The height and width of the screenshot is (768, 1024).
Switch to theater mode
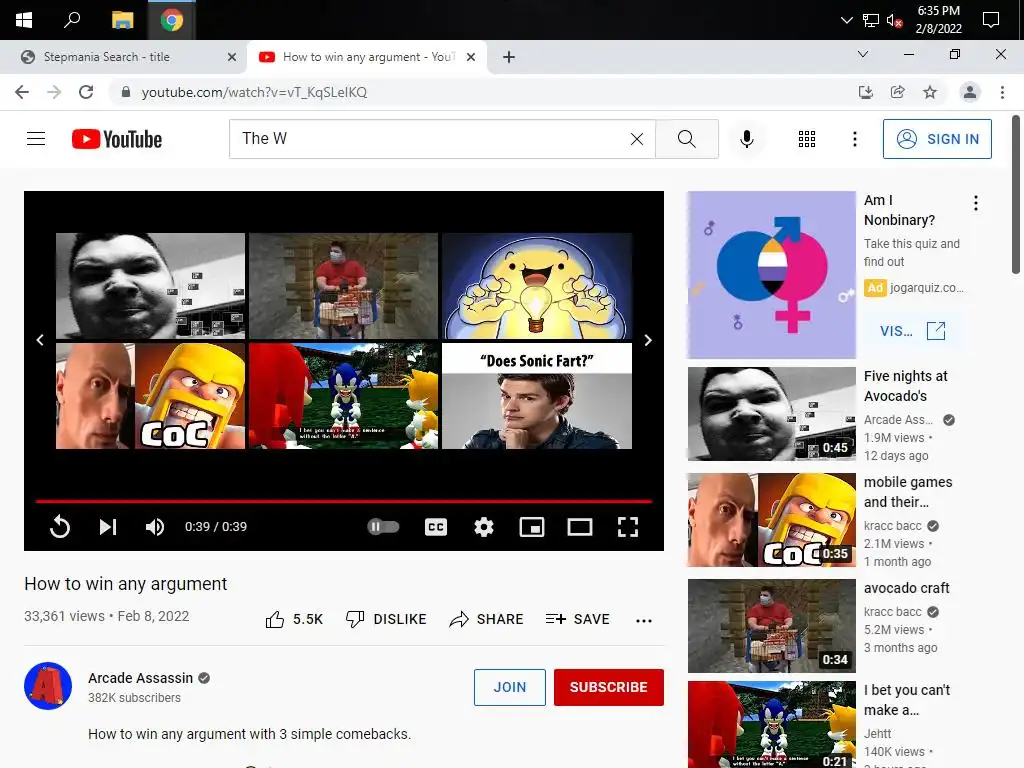(x=580, y=526)
